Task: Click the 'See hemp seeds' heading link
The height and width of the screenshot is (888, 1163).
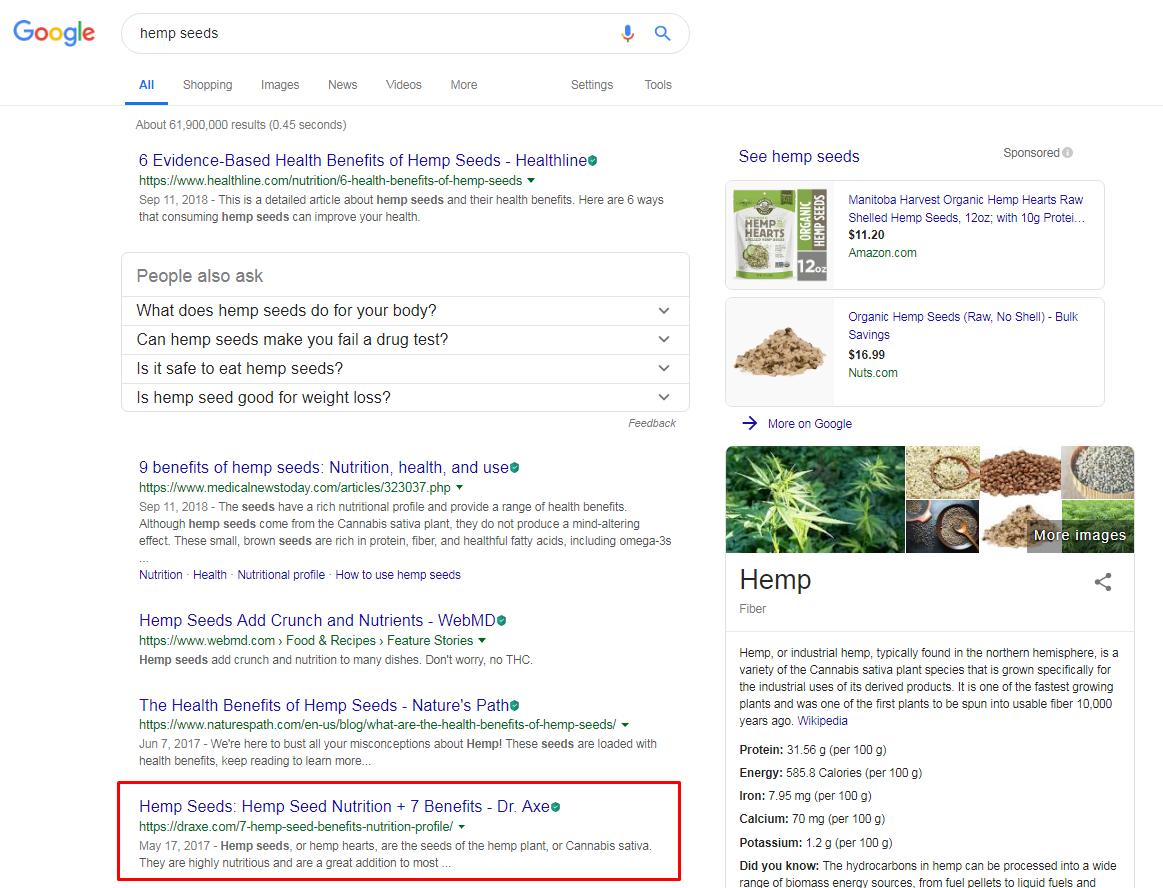Action: pos(799,157)
